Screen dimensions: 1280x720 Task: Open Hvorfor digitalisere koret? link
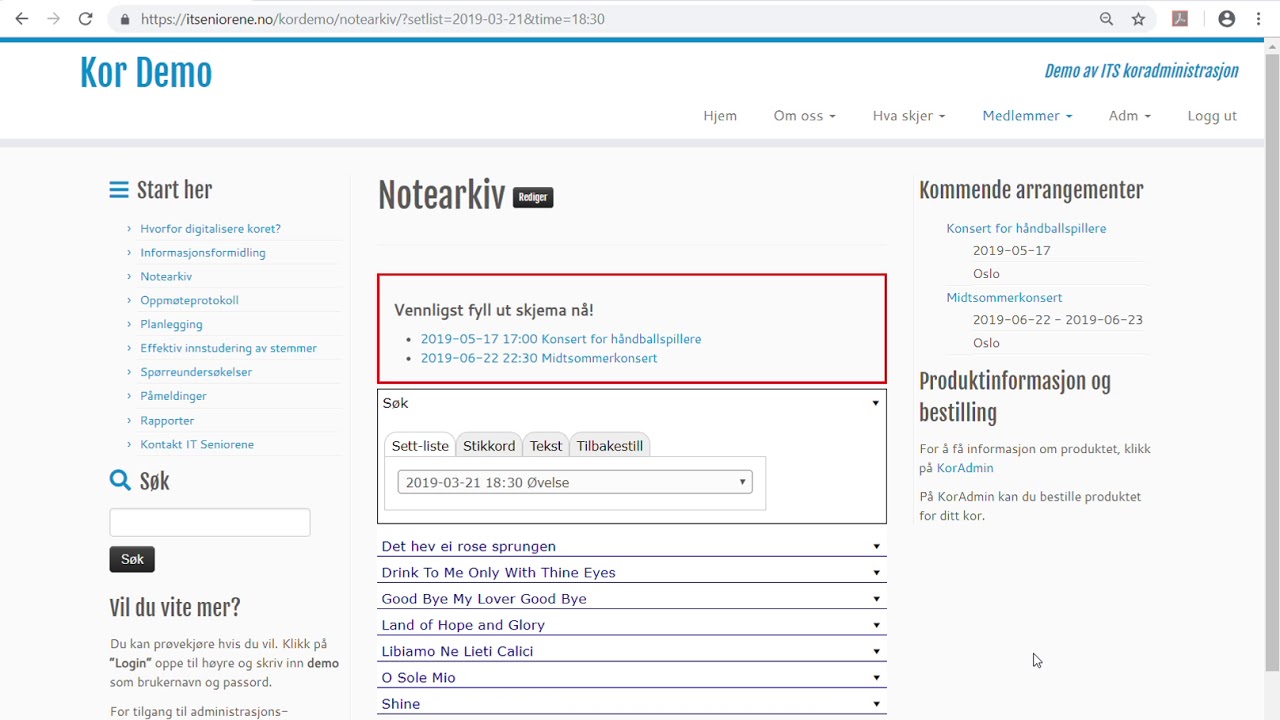click(210, 229)
